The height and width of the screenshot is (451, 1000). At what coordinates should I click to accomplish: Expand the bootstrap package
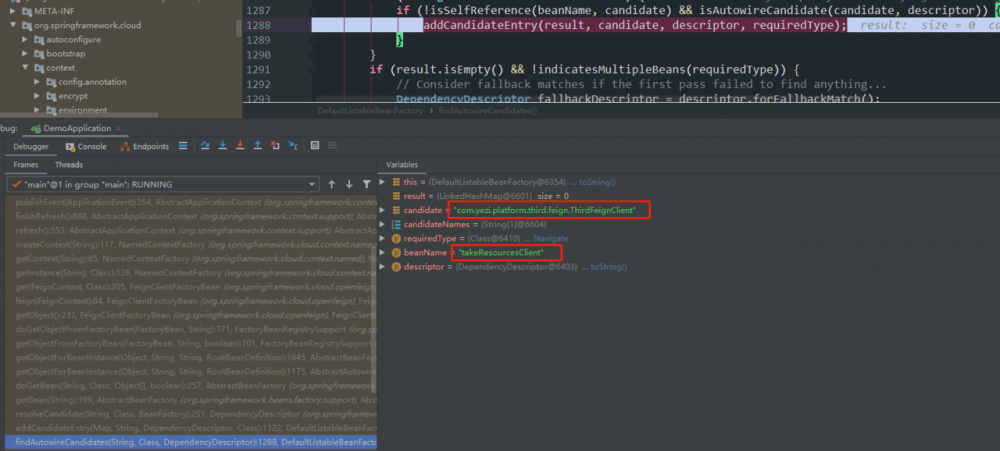[26, 54]
